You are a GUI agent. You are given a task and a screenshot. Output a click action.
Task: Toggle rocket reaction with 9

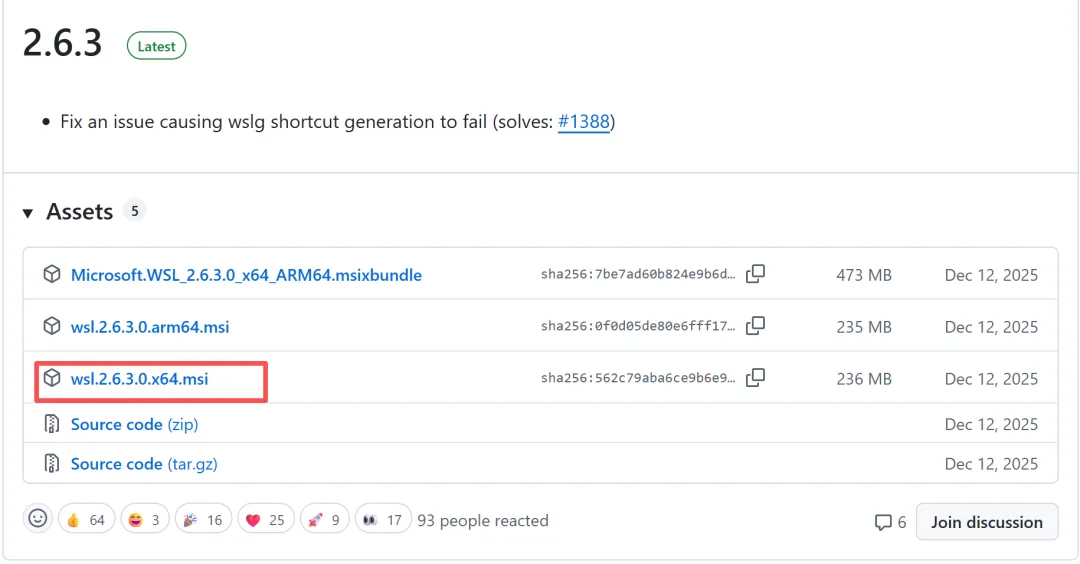(324, 520)
